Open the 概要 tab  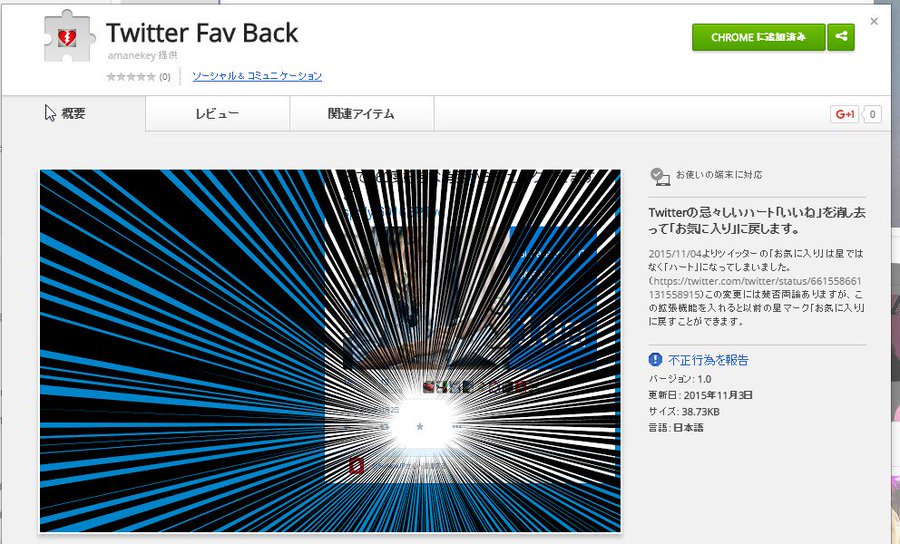point(73,114)
